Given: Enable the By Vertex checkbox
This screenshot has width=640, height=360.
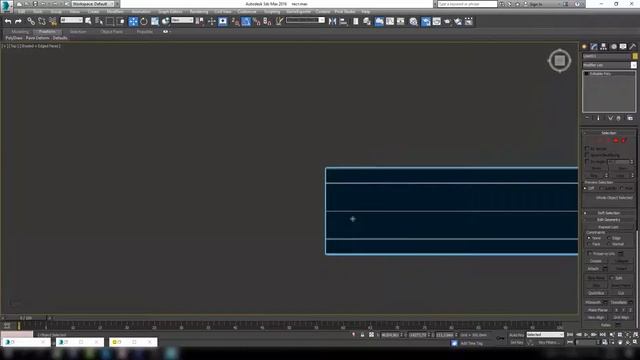Looking at the screenshot, I should 587,149.
